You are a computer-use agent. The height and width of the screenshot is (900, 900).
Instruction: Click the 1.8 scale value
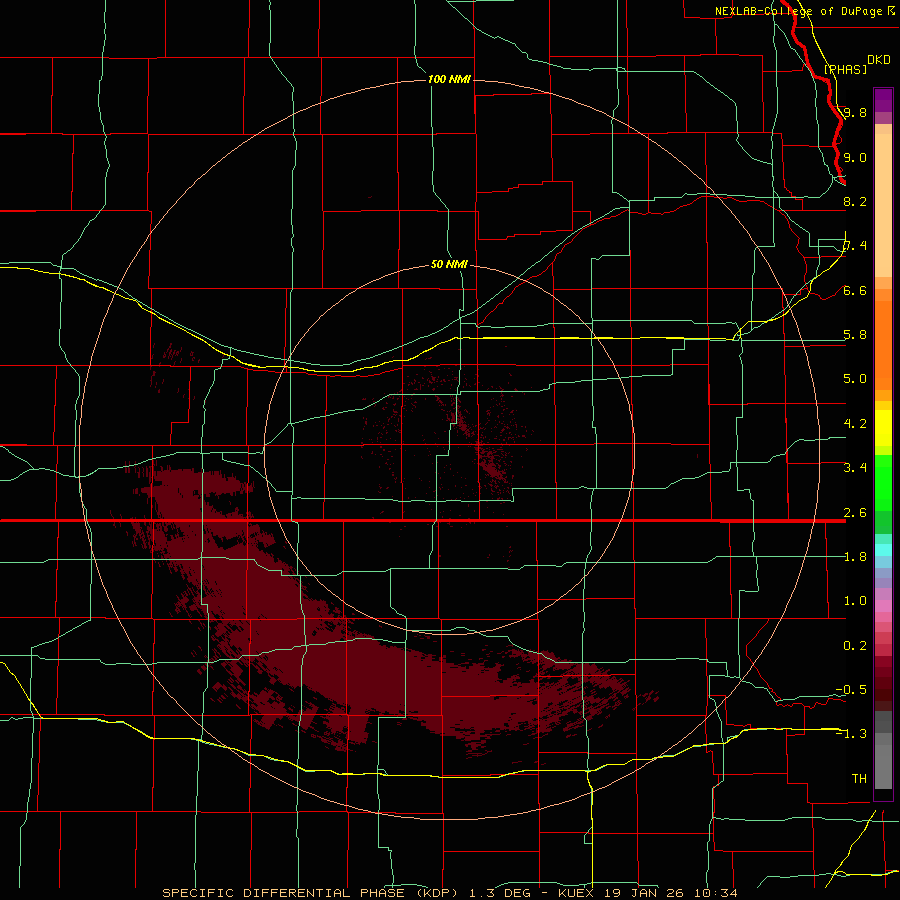(855, 557)
